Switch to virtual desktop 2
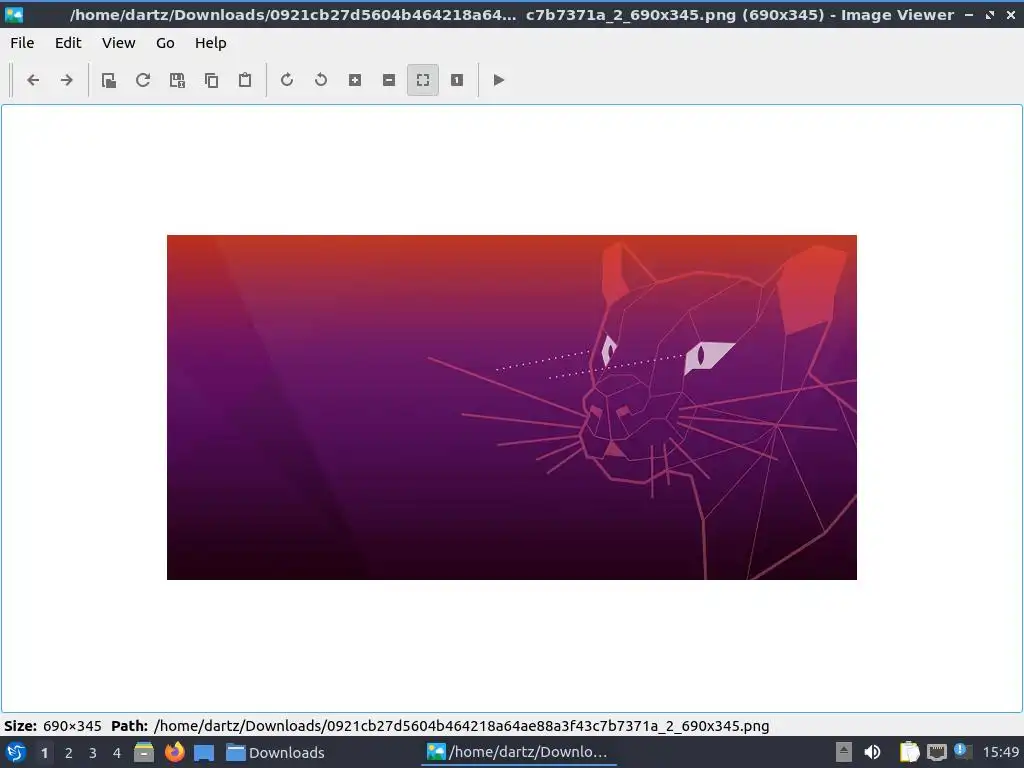1024x768 pixels. (68, 753)
